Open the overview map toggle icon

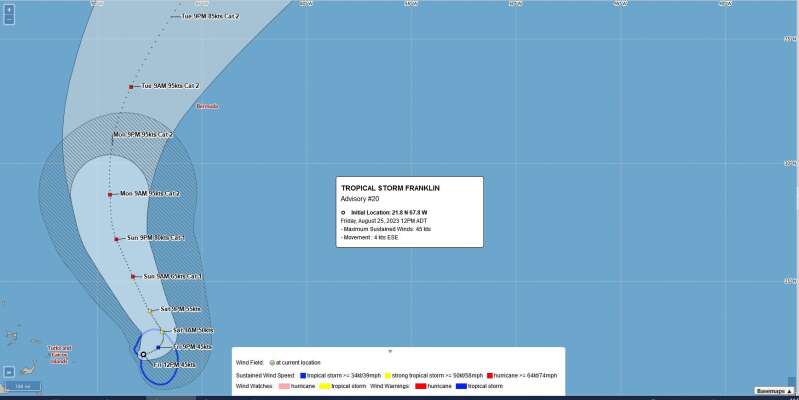(x=9, y=372)
